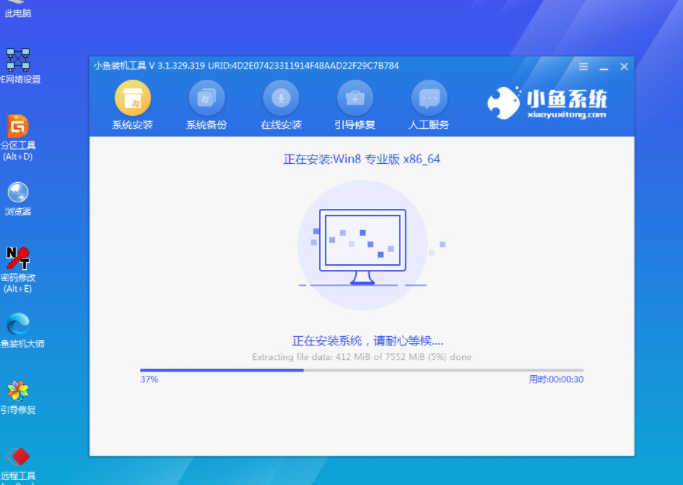Click the 小鱼系统 fish logo
683x485 pixels.
coord(504,103)
